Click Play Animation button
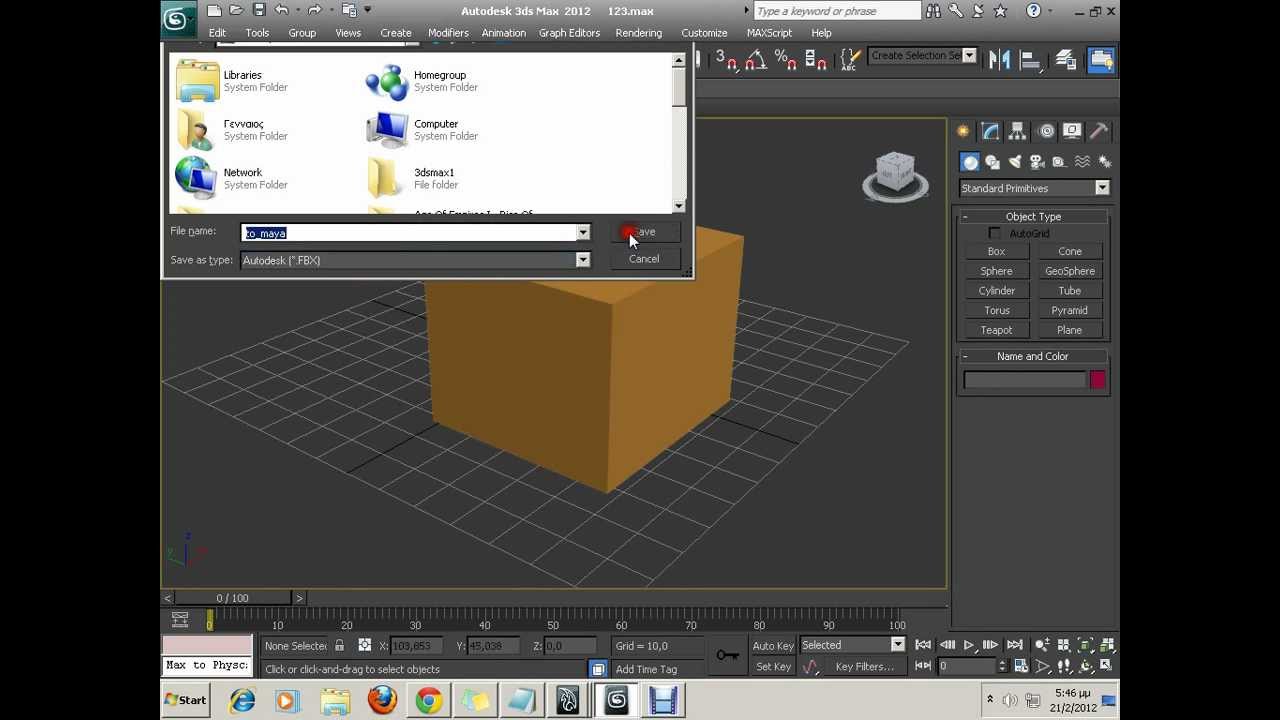Image resolution: width=1280 pixels, height=720 pixels. tap(968, 645)
